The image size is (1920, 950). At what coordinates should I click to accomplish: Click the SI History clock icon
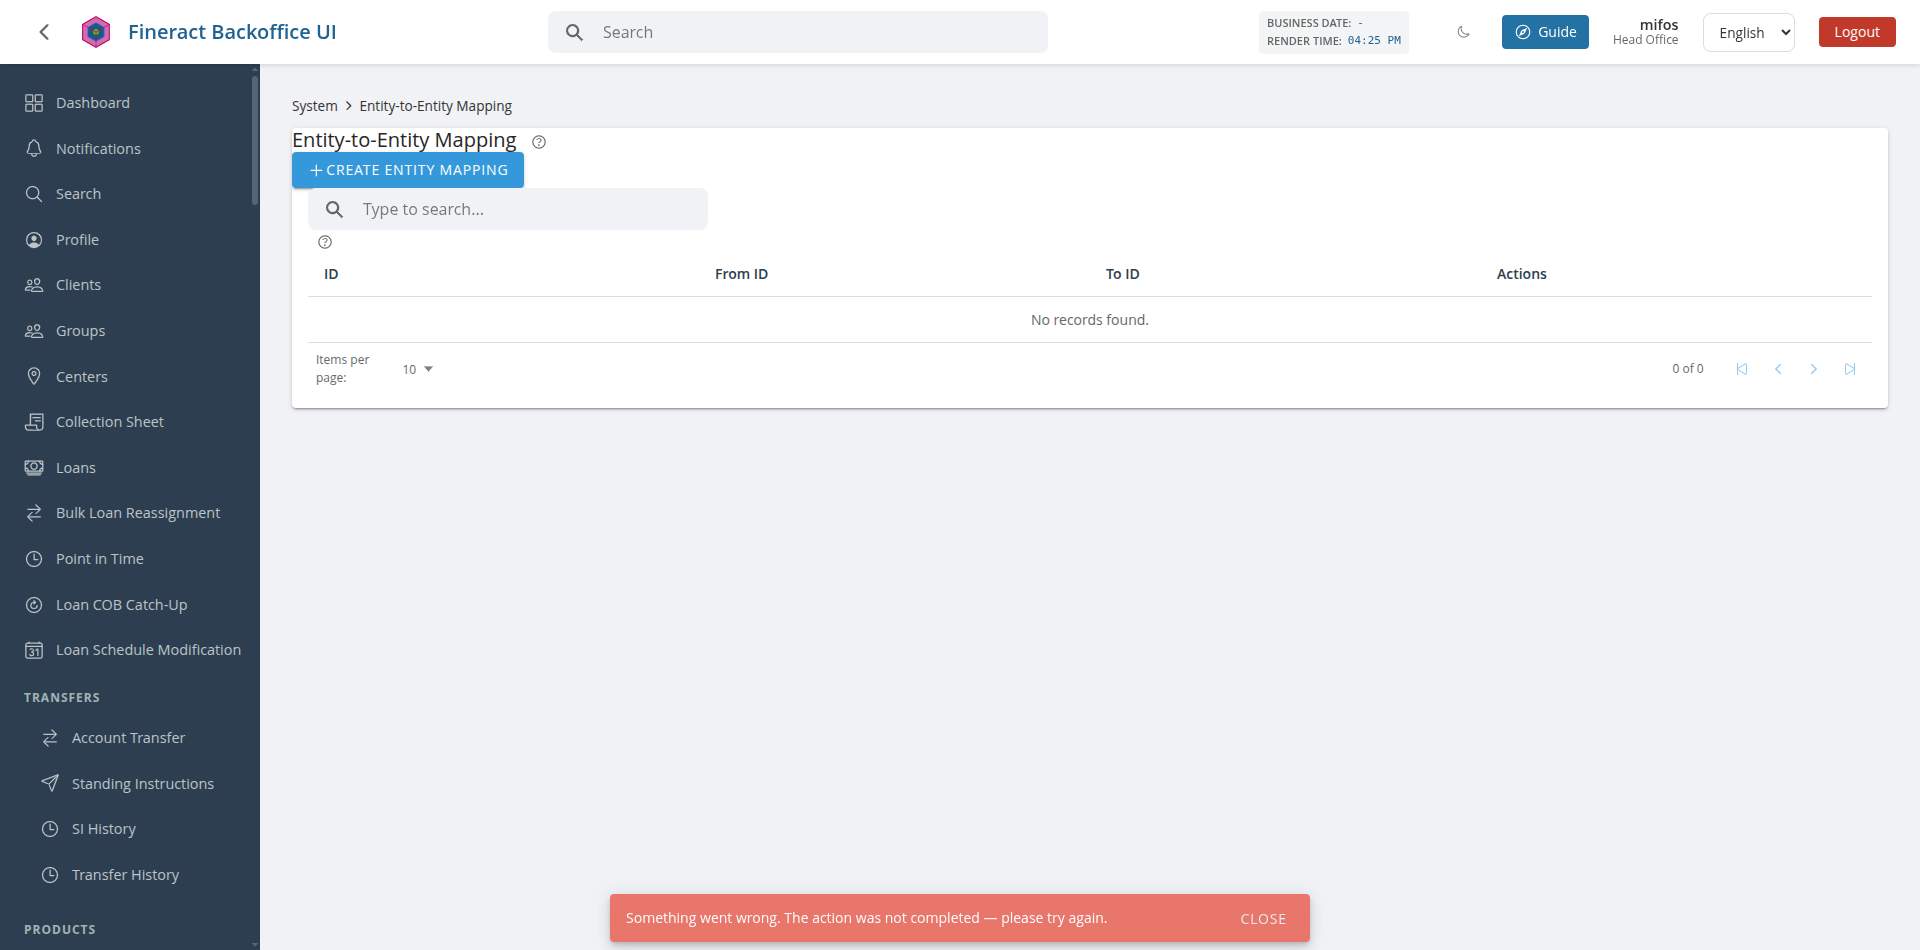pos(50,829)
